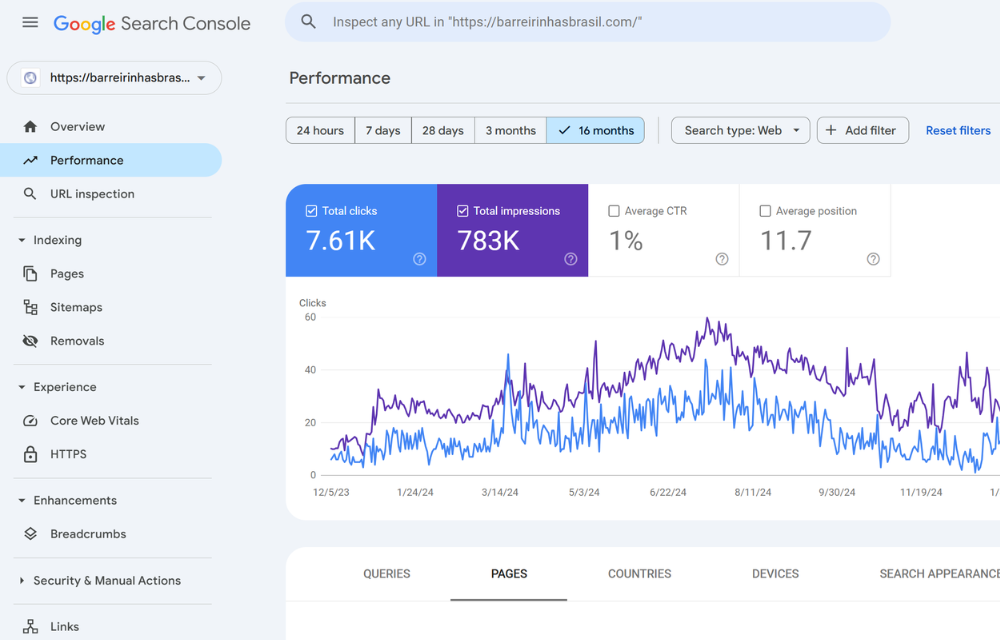The width and height of the screenshot is (1000, 640).
Task: Enable the Average position metric
Action: click(767, 211)
